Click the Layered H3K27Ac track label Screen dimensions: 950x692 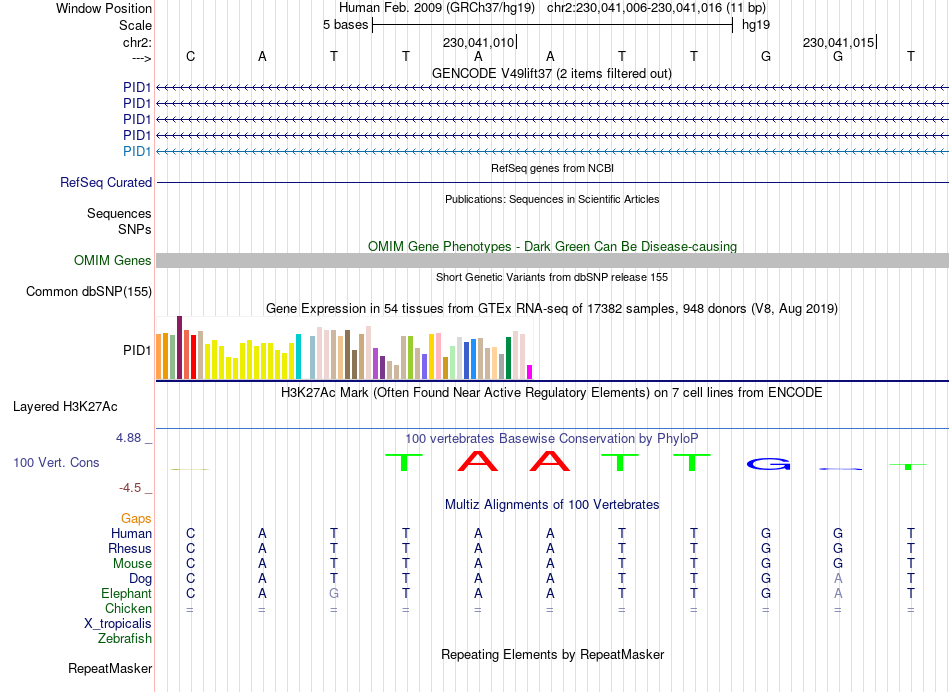point(65,407)
